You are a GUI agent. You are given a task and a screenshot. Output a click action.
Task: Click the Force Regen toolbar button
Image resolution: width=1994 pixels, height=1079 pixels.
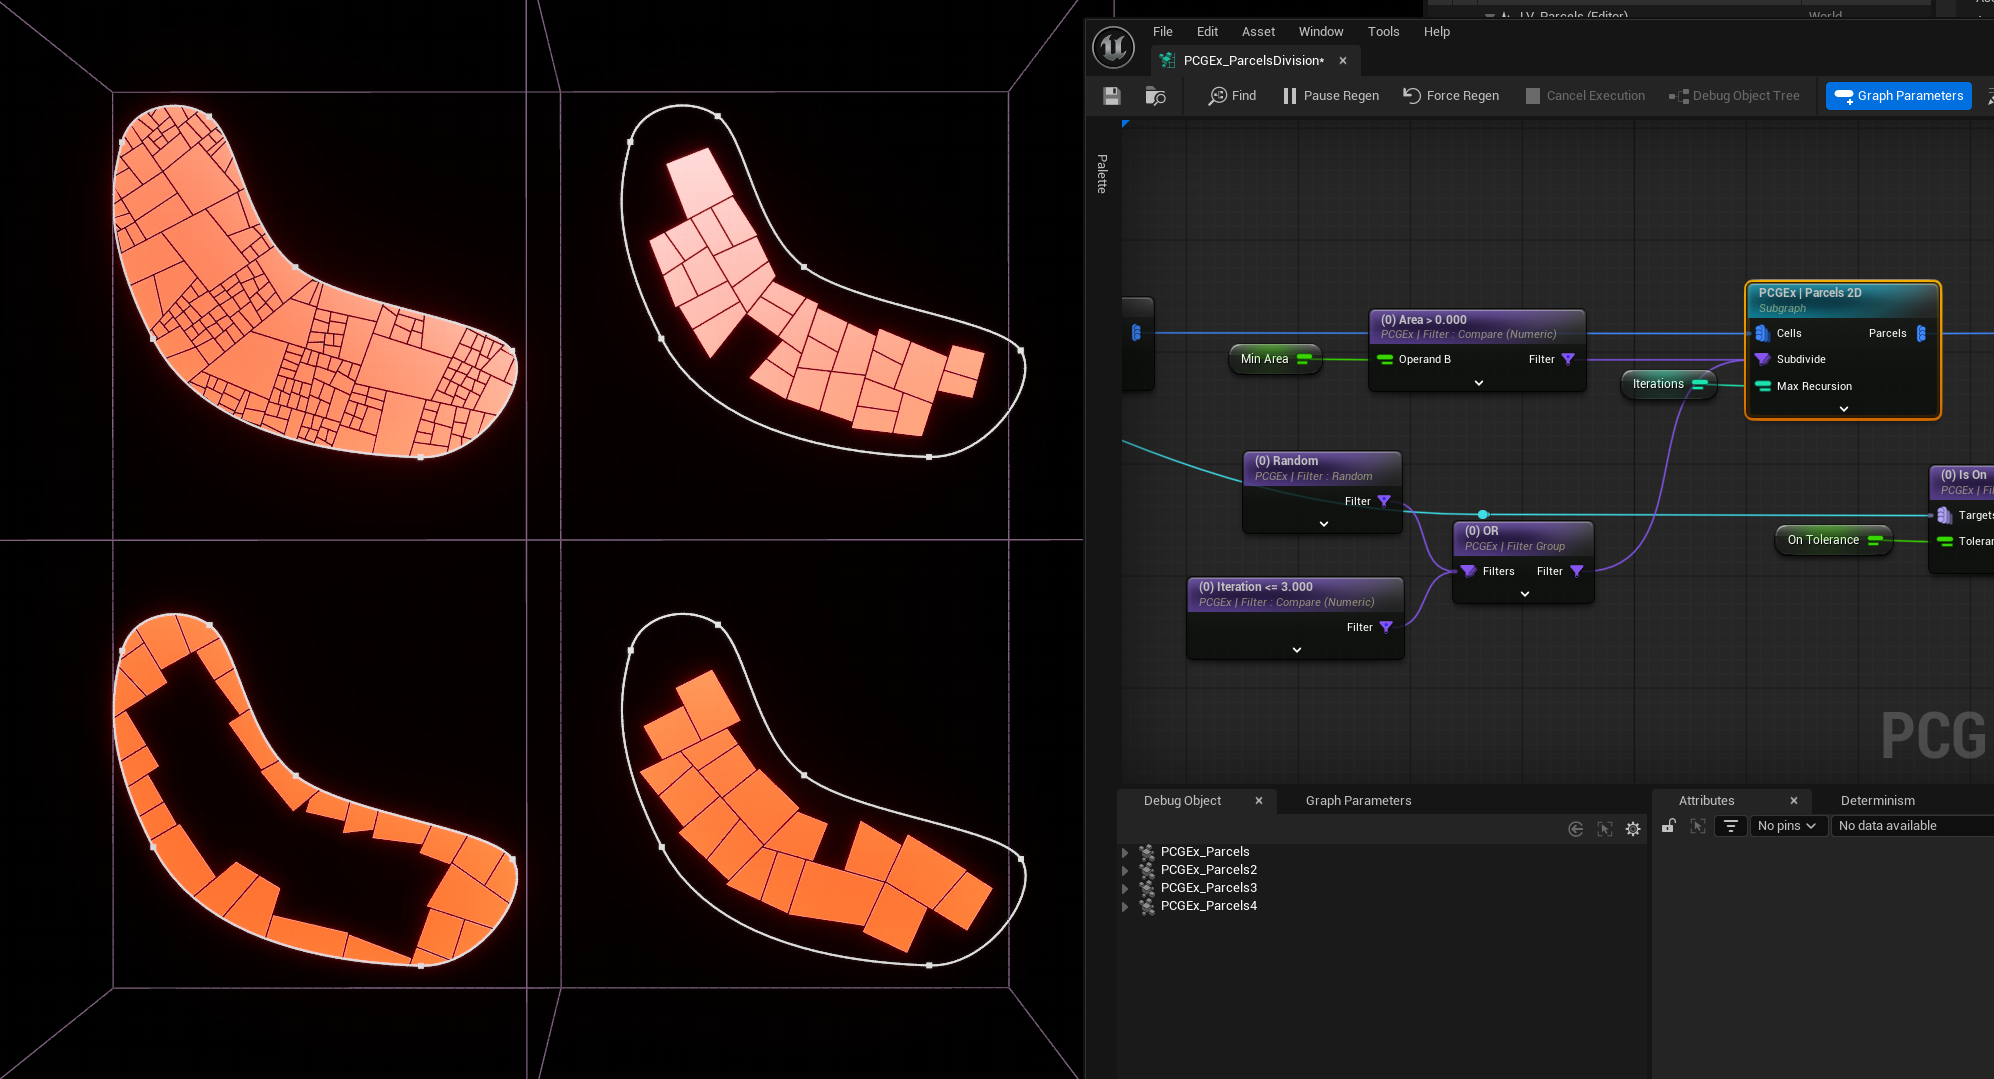(x=1451, y=96)
